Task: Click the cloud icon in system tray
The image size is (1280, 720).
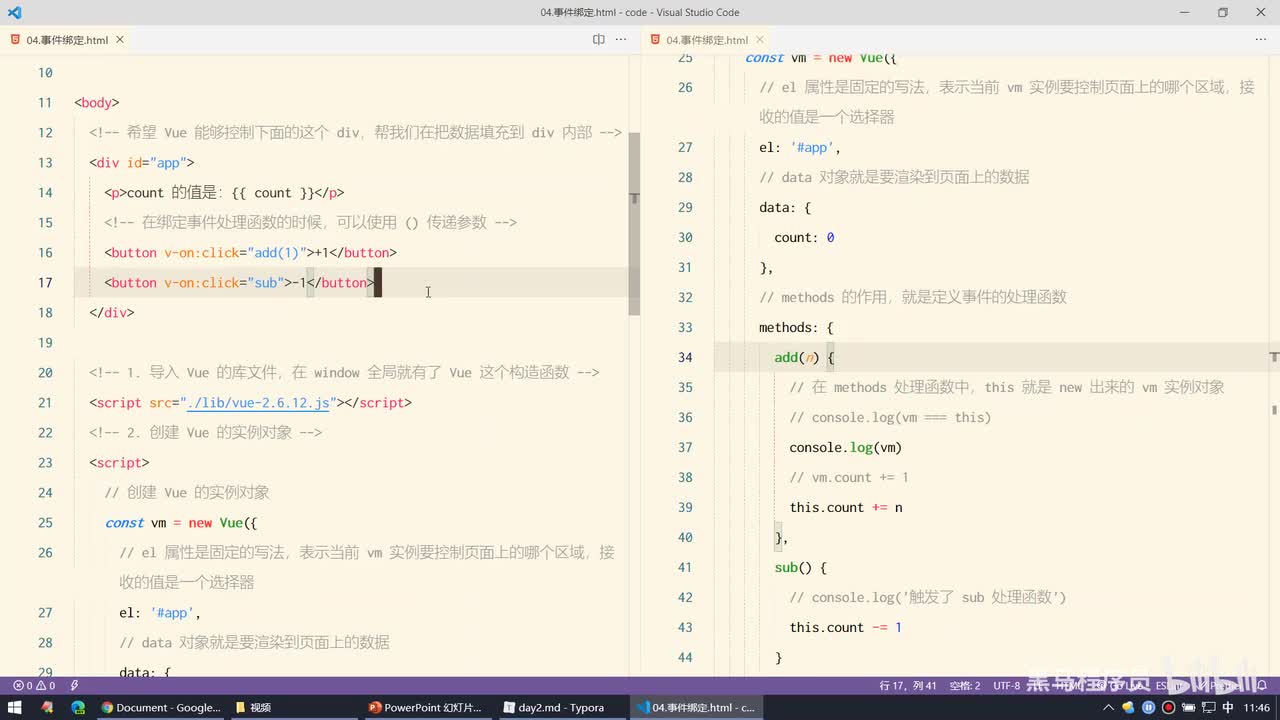Action: (1129, 707)
